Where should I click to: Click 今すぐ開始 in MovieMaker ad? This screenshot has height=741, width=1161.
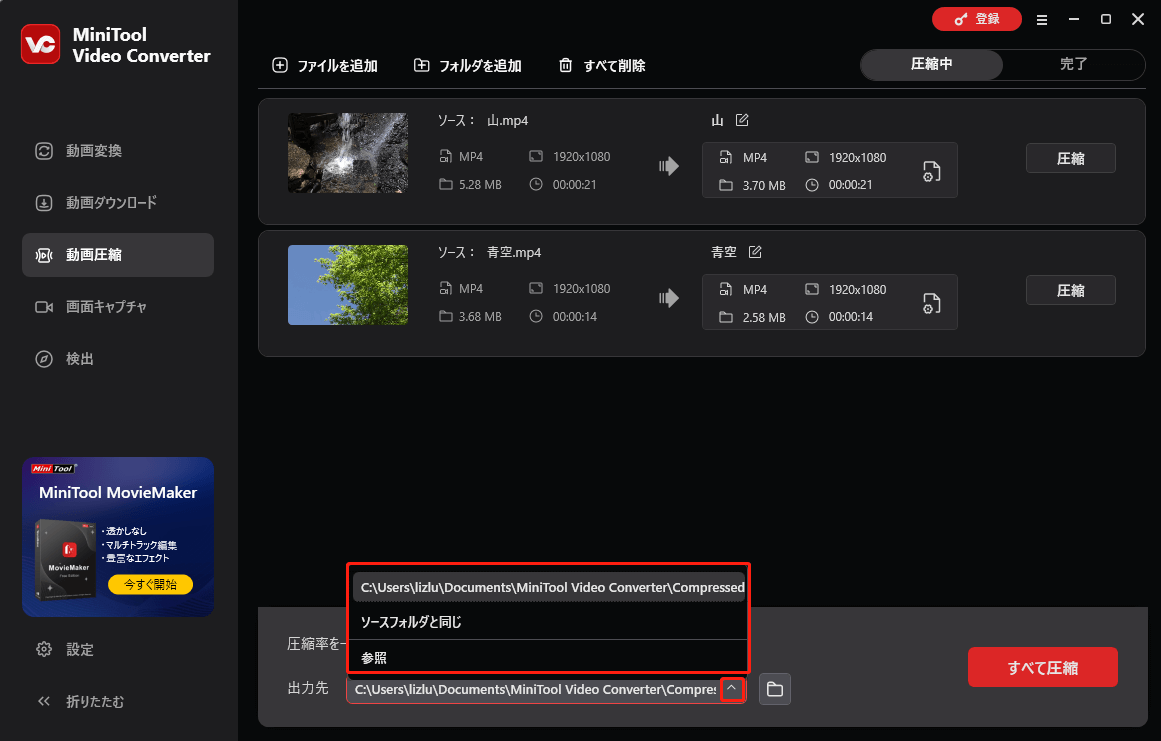[x=150, y=584]
